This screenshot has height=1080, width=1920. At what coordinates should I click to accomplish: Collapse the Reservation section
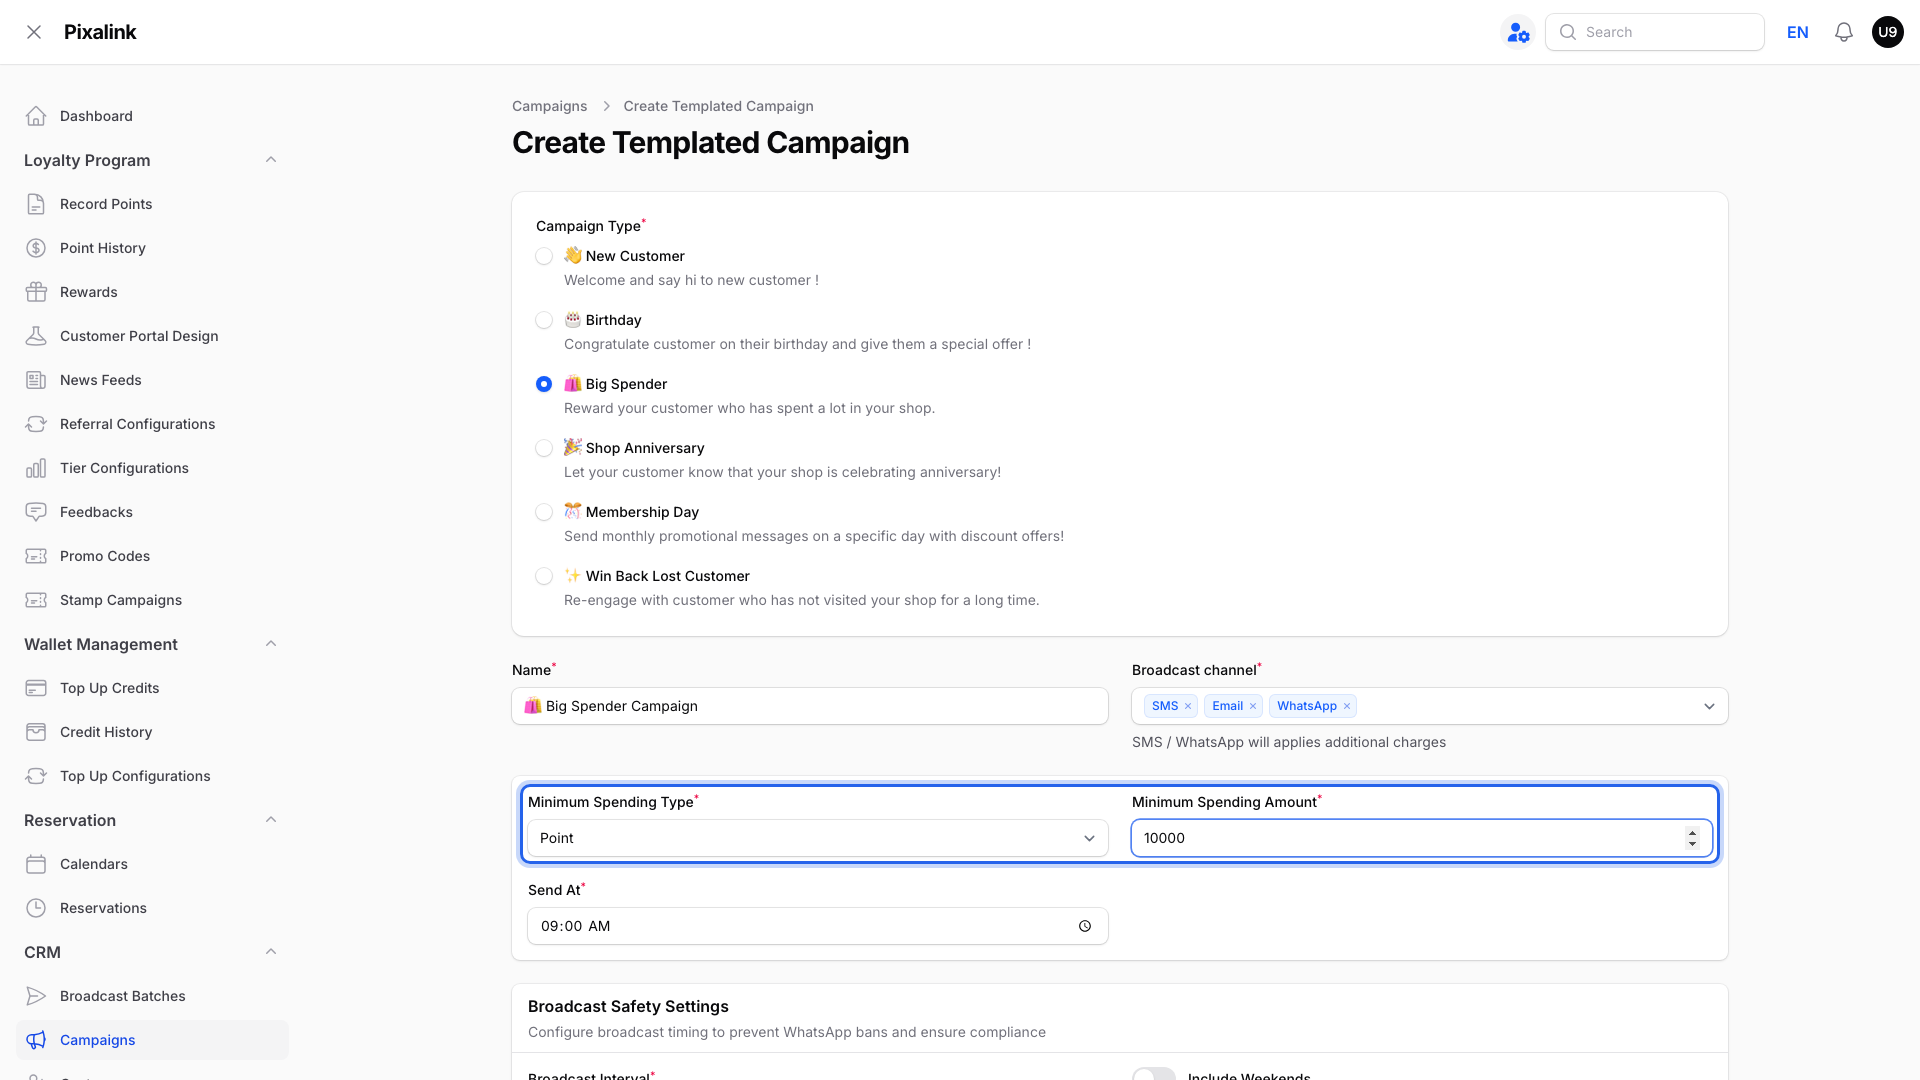(271, 820)
